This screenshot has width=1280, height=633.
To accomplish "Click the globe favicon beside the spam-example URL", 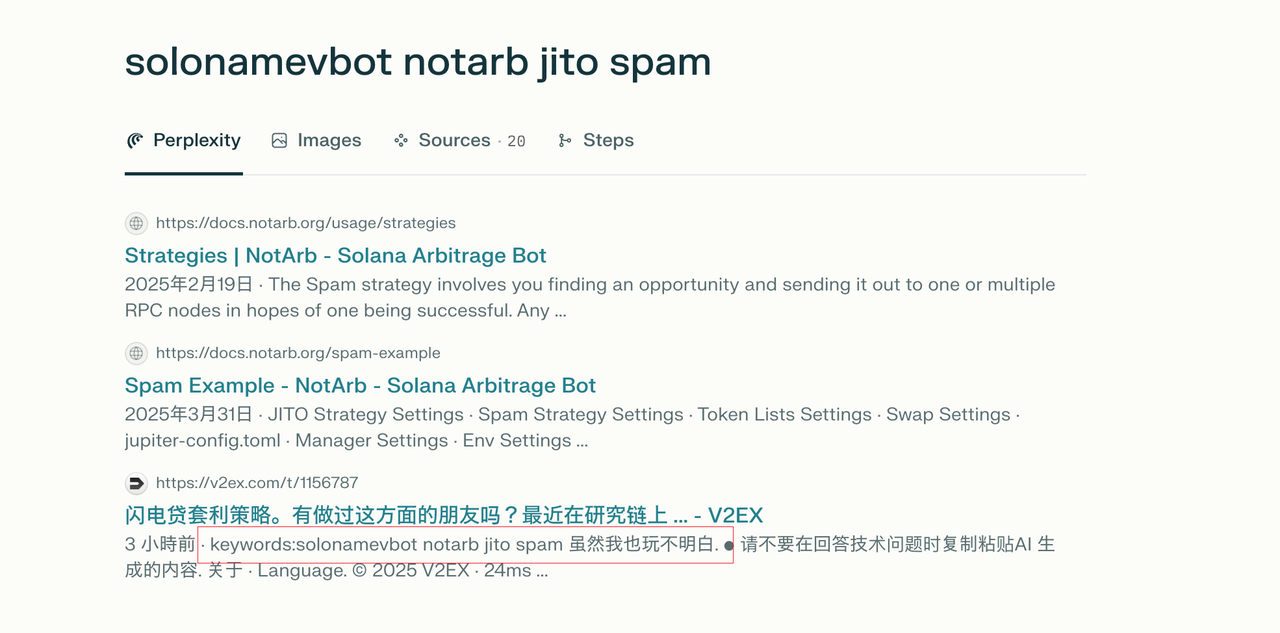I will pyautogui.click(x=136, y=353).
